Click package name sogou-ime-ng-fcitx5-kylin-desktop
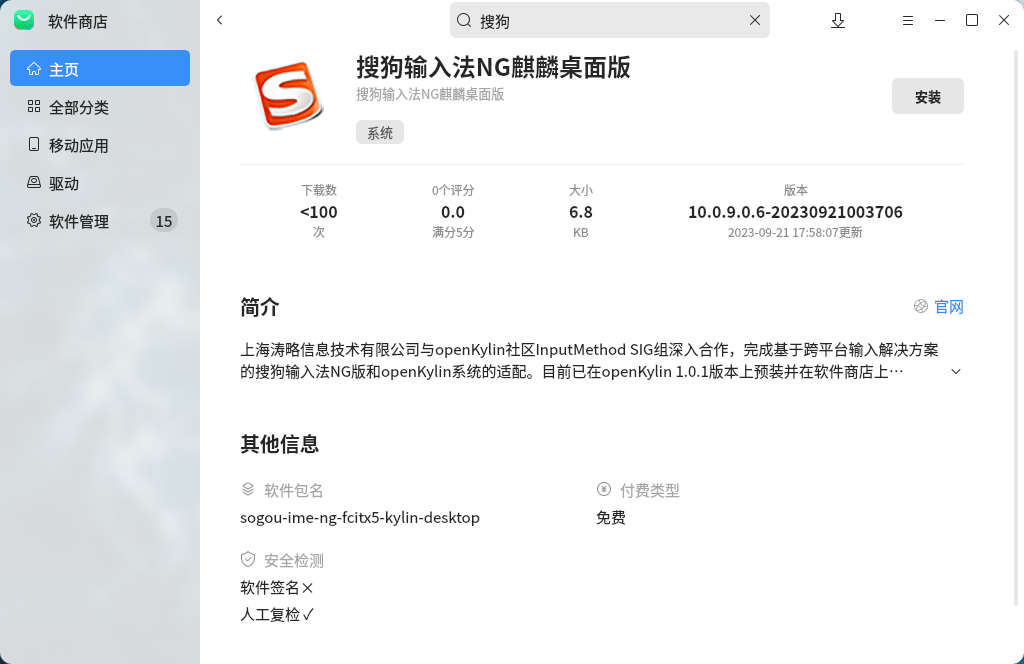The height and width of the screenshot is (664, 1024). tap(360, 518)
